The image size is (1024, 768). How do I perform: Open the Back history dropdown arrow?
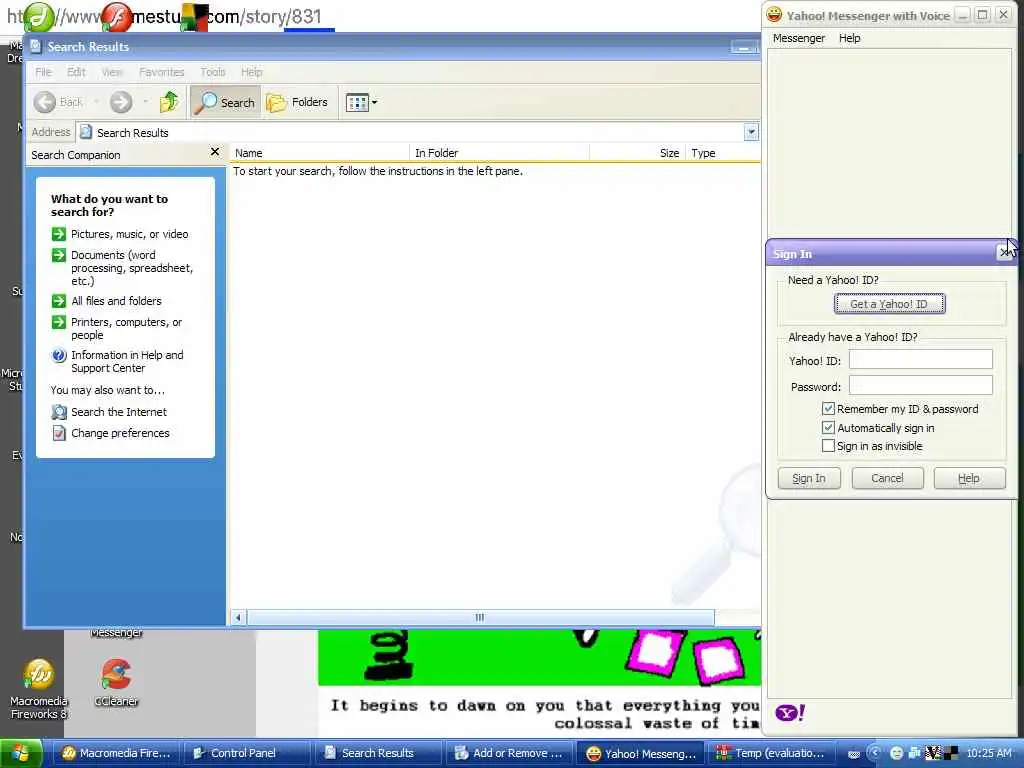(97, 102)
